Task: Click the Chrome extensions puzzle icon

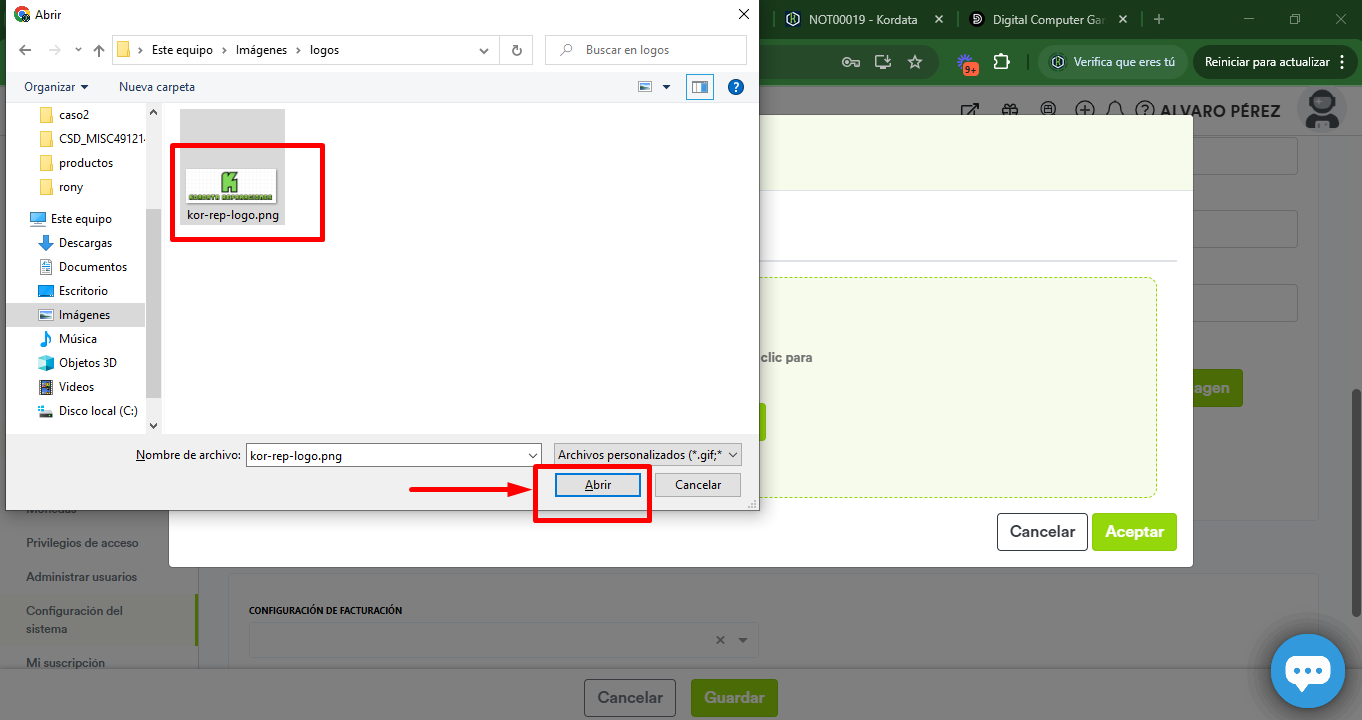Action: (x=1001, y=62)
